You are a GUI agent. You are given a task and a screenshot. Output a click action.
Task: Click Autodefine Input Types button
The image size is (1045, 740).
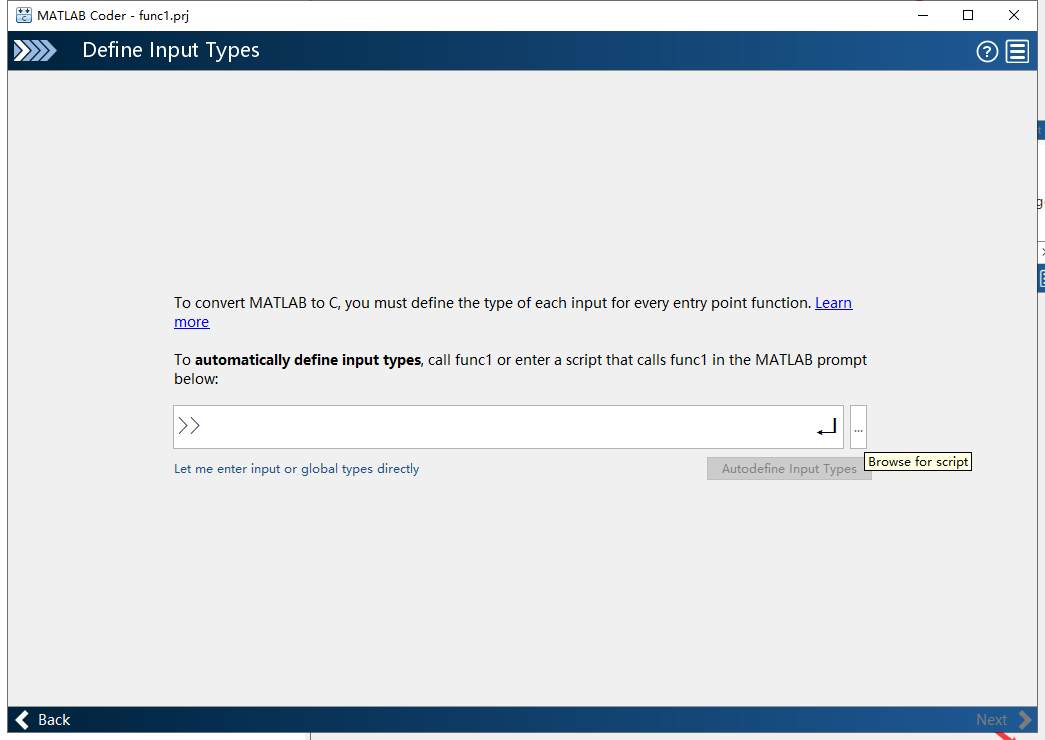point(789,469)
